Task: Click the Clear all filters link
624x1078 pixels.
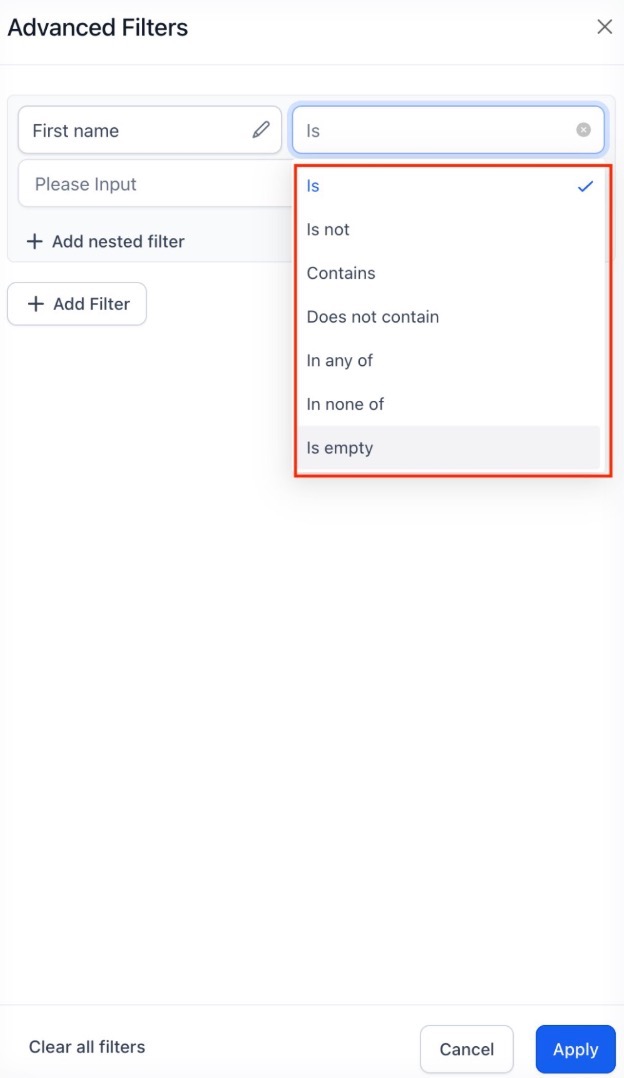Action: click(87, 1047)
